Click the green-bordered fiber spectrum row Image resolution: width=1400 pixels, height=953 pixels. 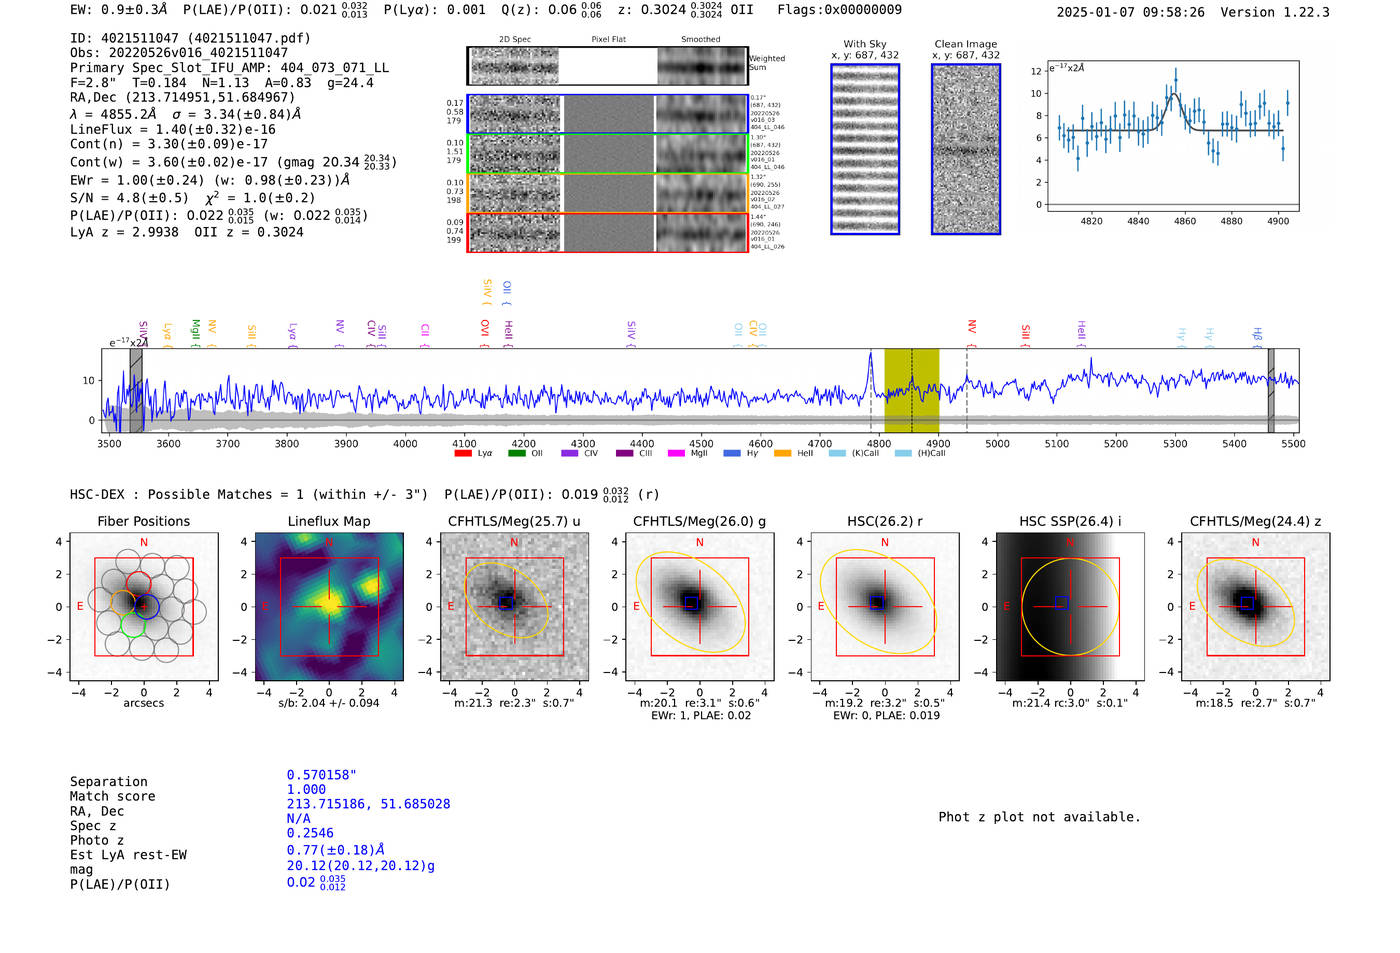608,154
